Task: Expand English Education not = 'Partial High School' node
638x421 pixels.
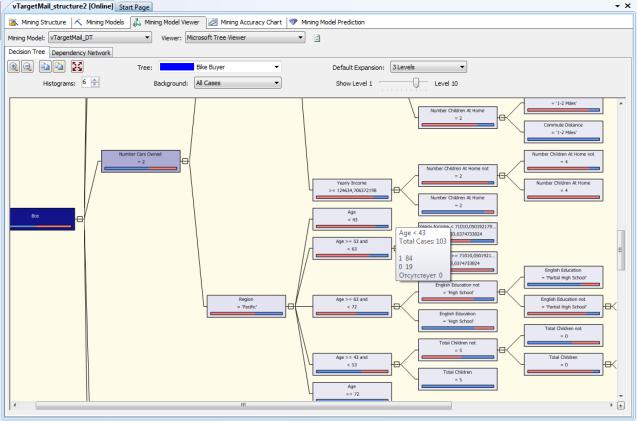Action: (x=608, y=306)
